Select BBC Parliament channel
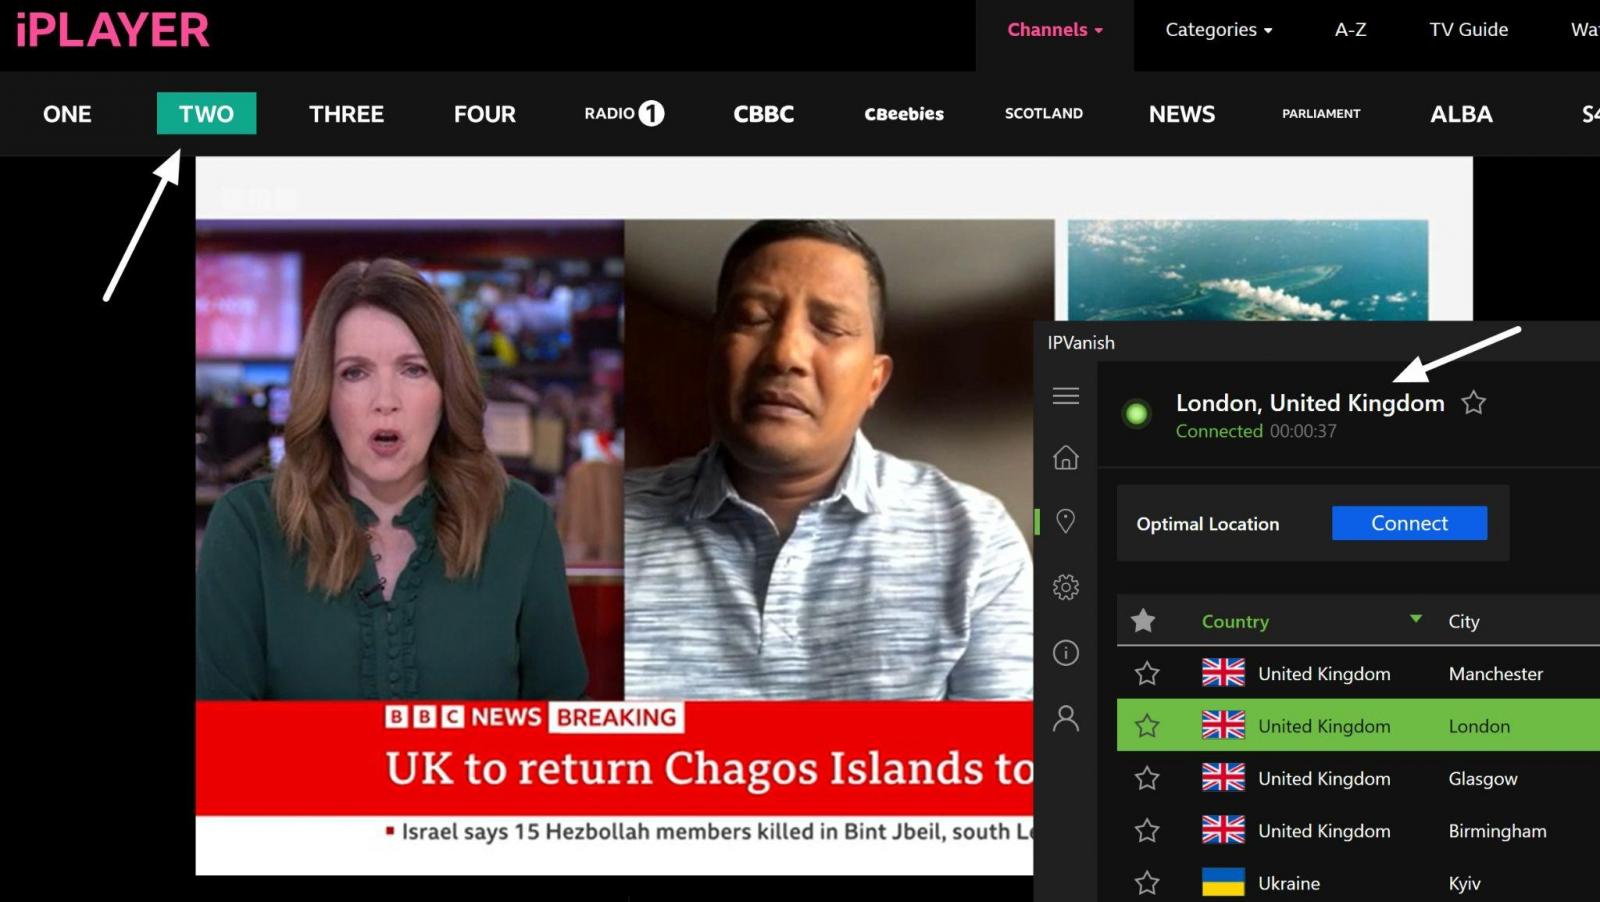The image size is (1600, 902). (1321, 113)
